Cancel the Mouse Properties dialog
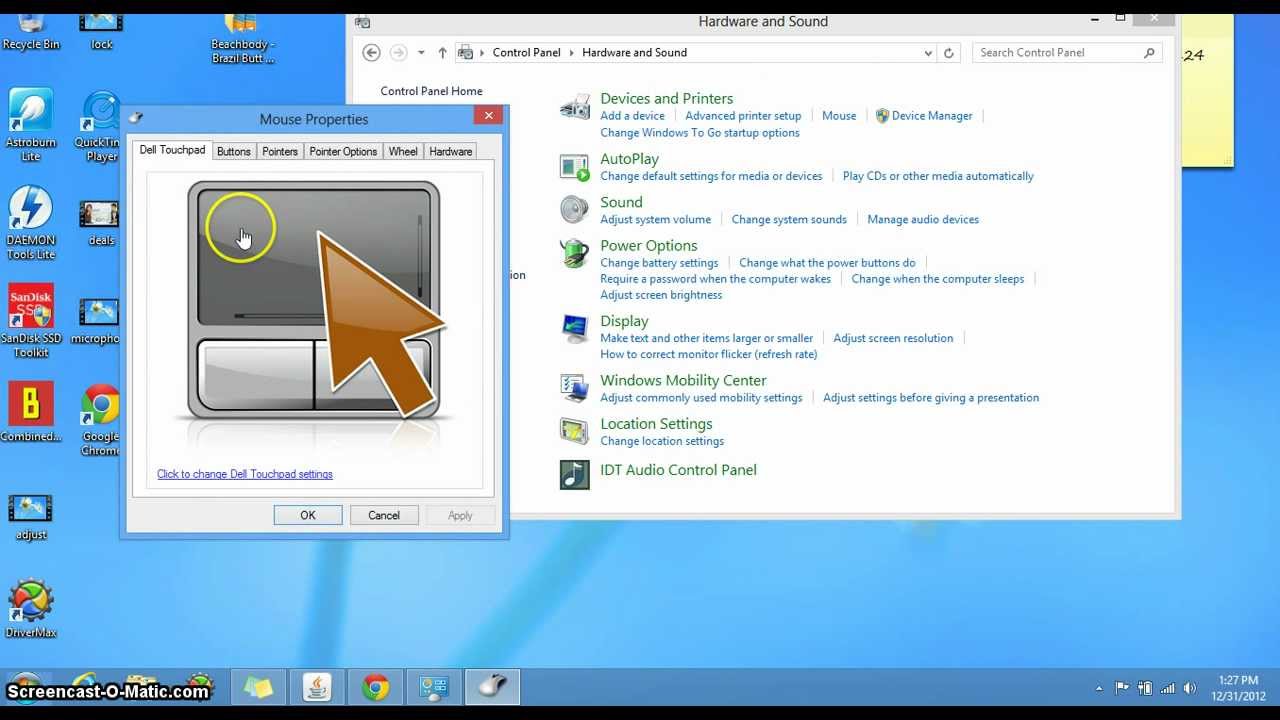Image resolution: width=1280 pixels, height=720 pixels. pyautogui.click(x=384, y=515)
